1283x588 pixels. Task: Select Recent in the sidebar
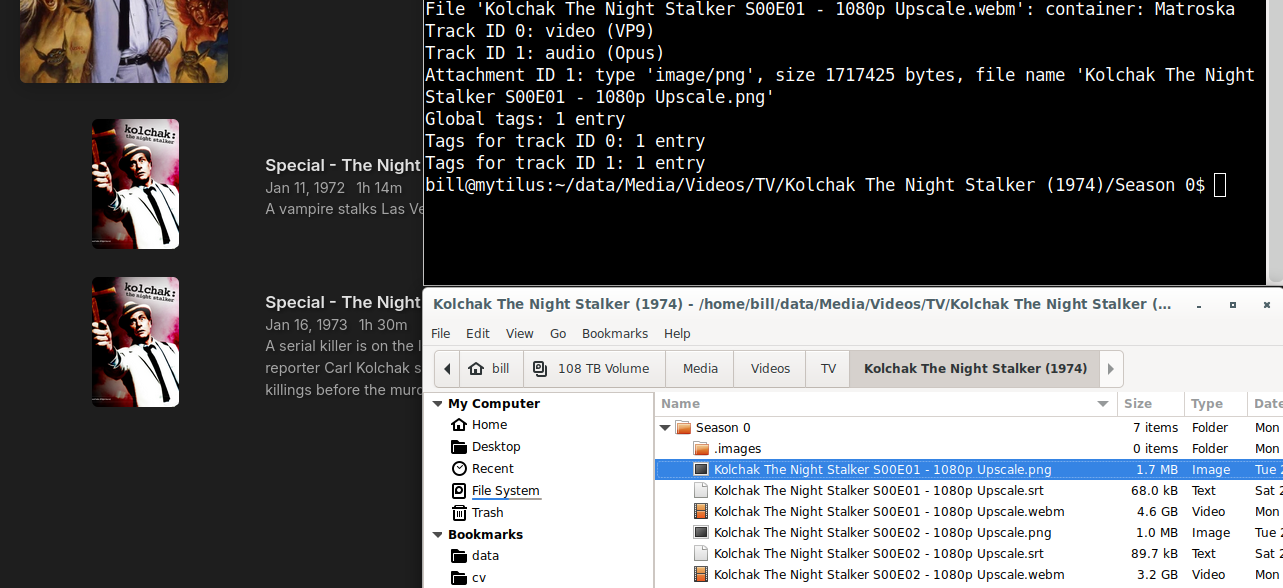[492, 469]
